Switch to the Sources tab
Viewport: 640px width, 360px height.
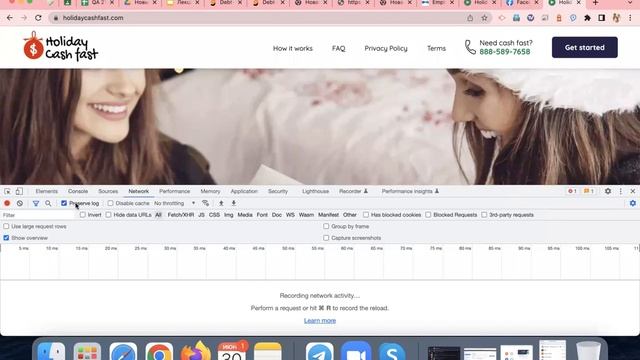pyautogui.click(x=108, y=191)
